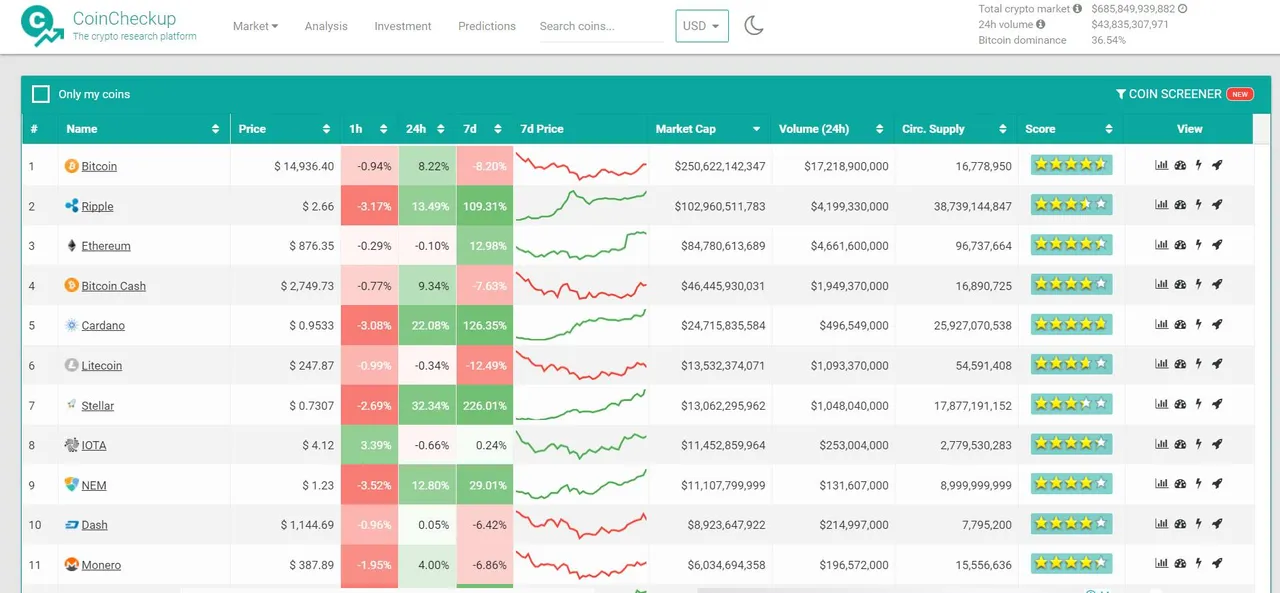Open the Bitcoin Cash coin link

(x=113, y=286)
